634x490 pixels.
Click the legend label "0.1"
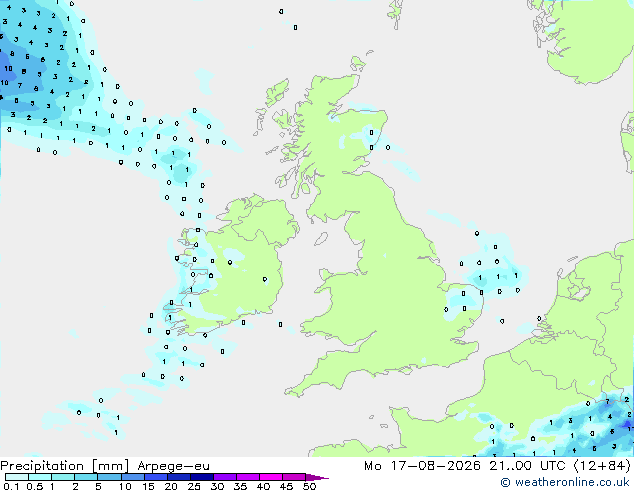point(11,486)
